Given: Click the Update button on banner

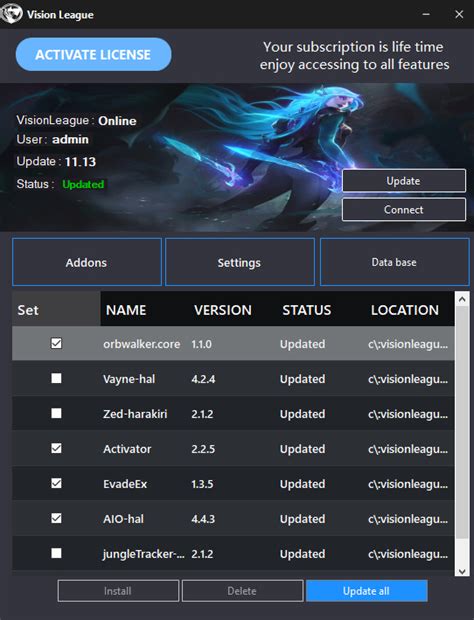Looking at the screenshot, I should pyautogui.click(x=404, y=181).
